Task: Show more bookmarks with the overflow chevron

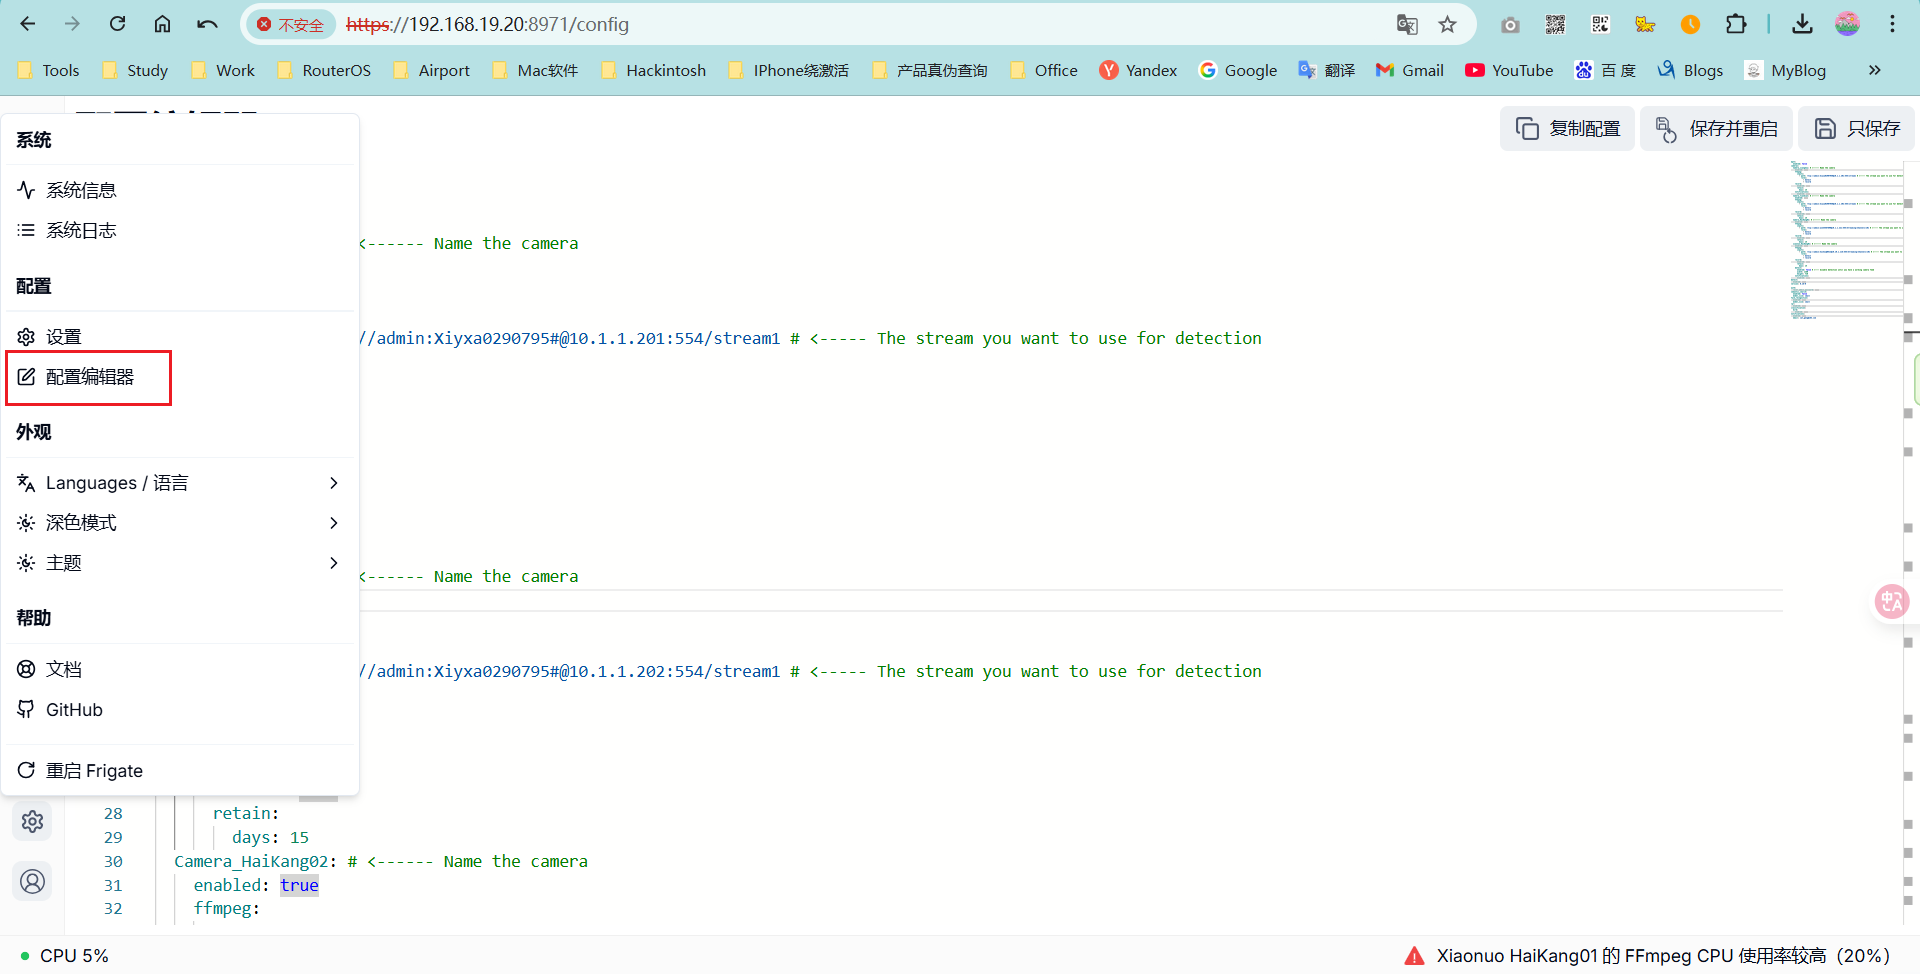Action: coord(1874,70)
